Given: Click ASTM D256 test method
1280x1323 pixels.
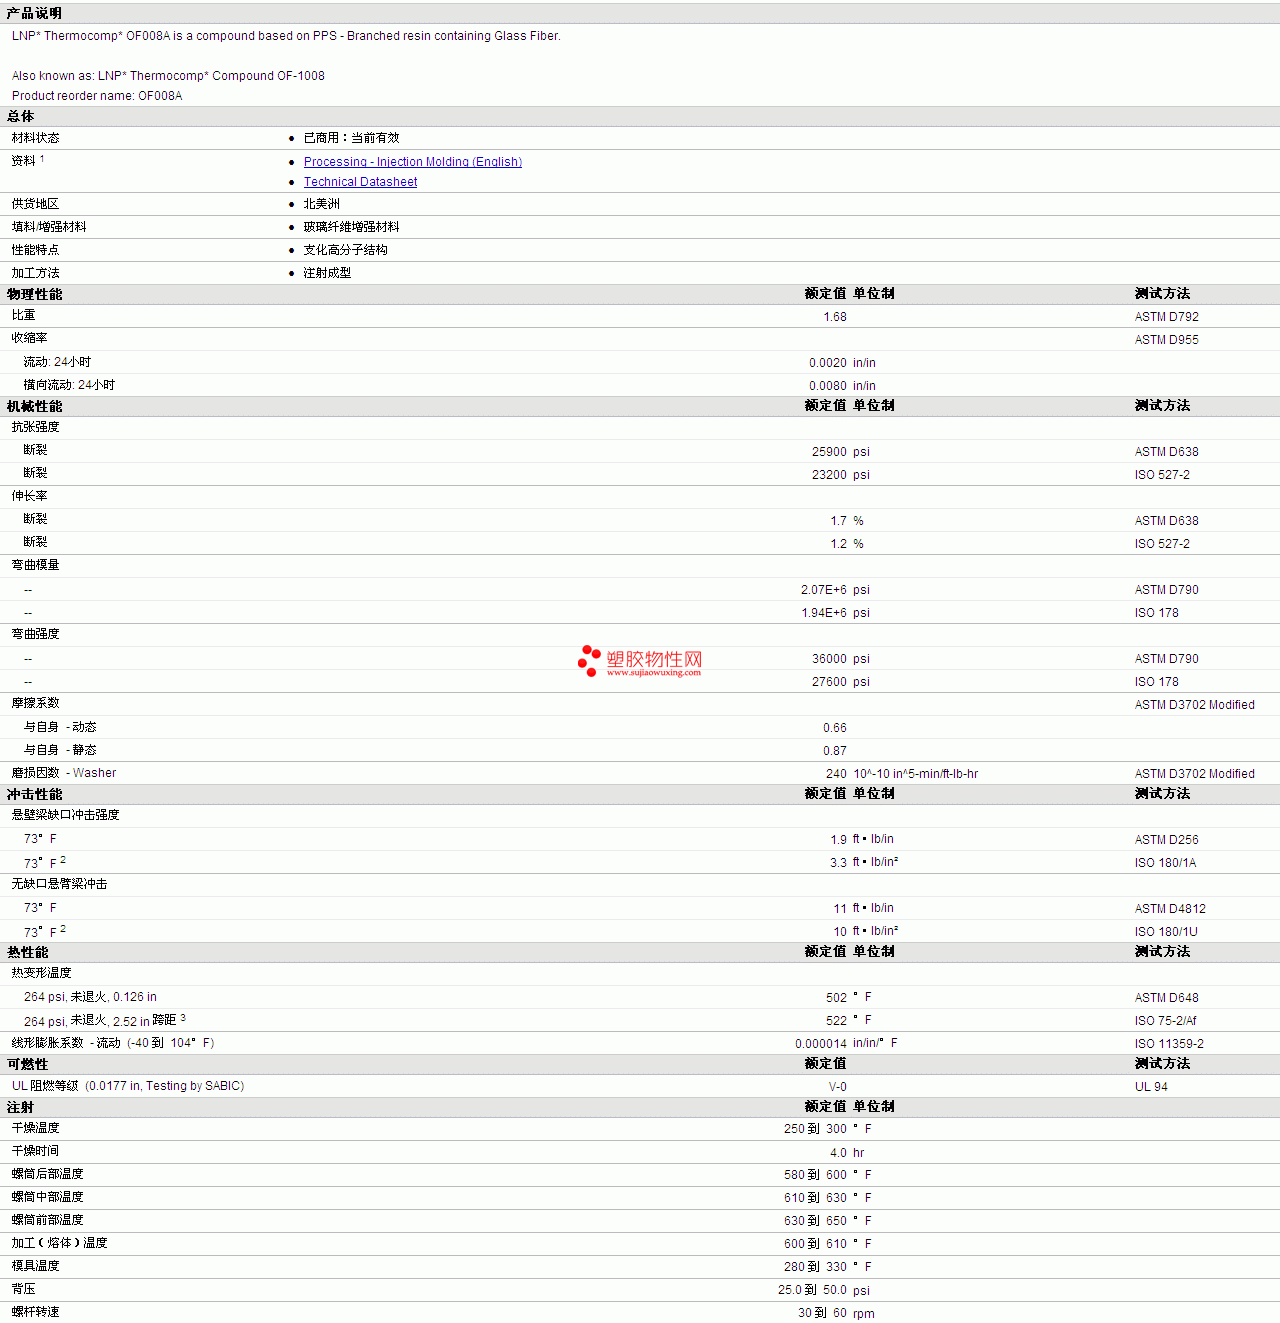Looking at the screenshot, I should (x=1166, y=840).
